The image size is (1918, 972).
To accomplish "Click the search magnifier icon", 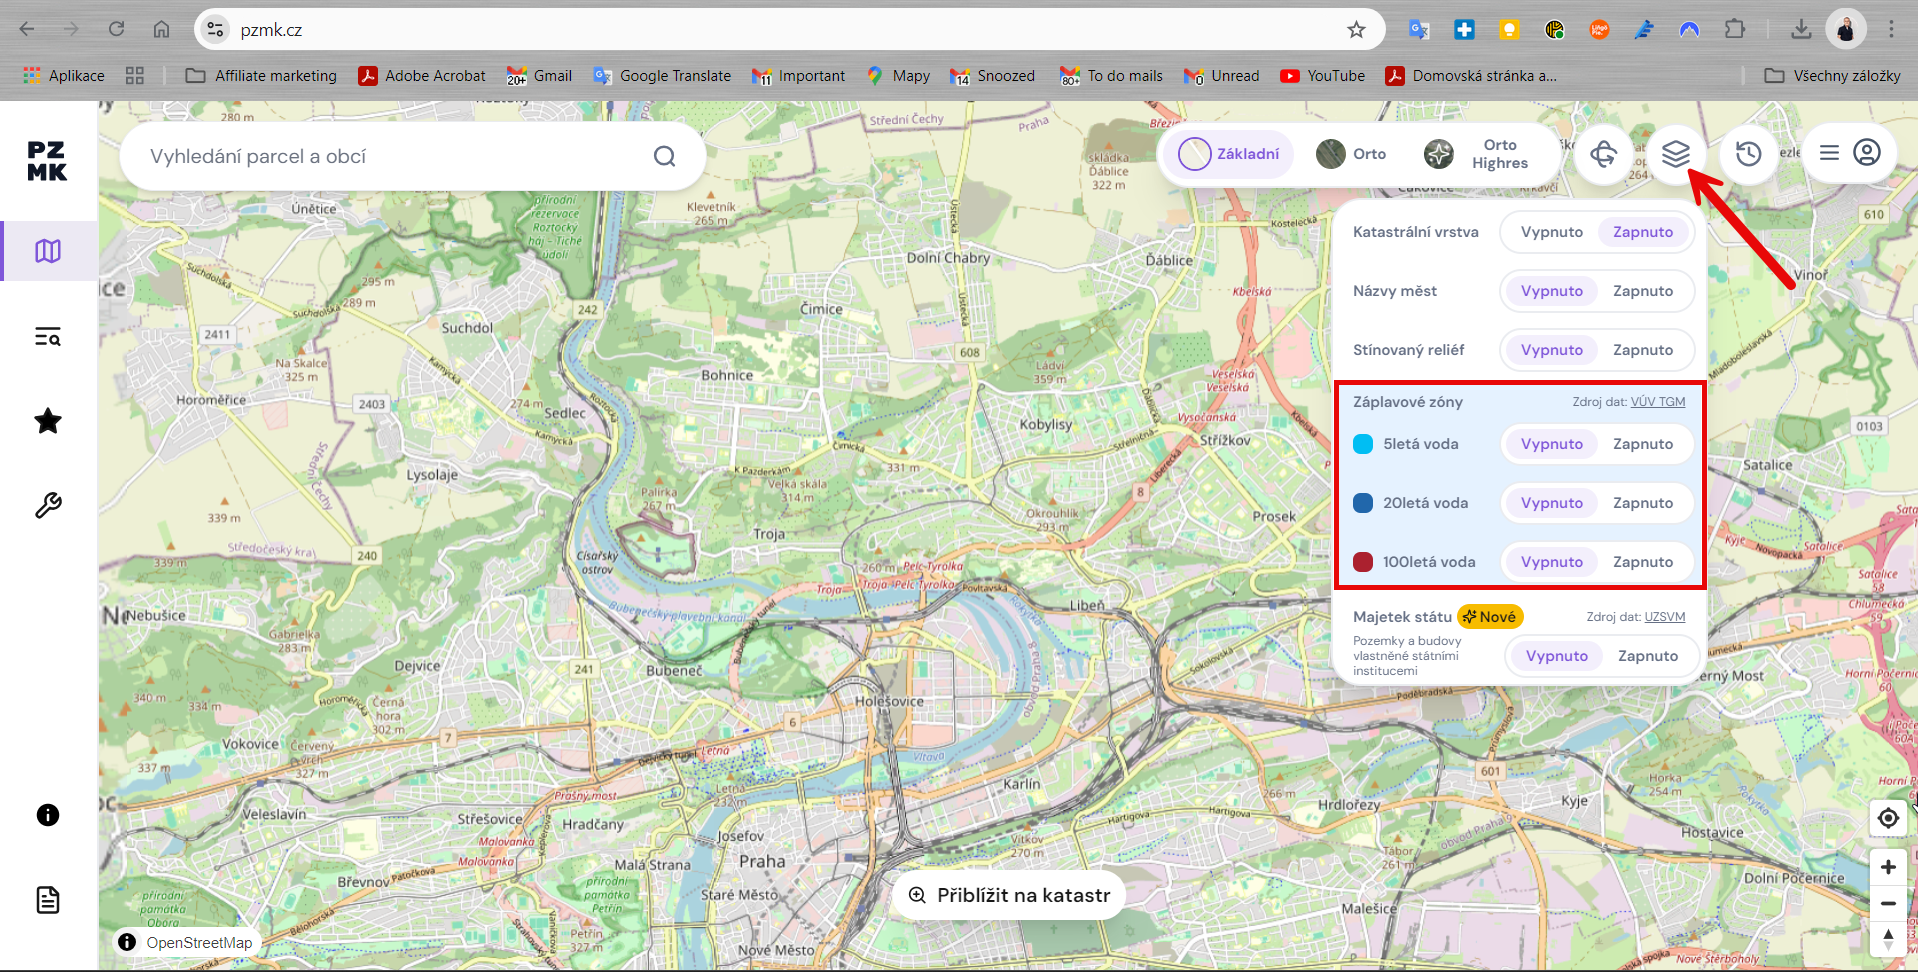I will click(x=664, y=156).
